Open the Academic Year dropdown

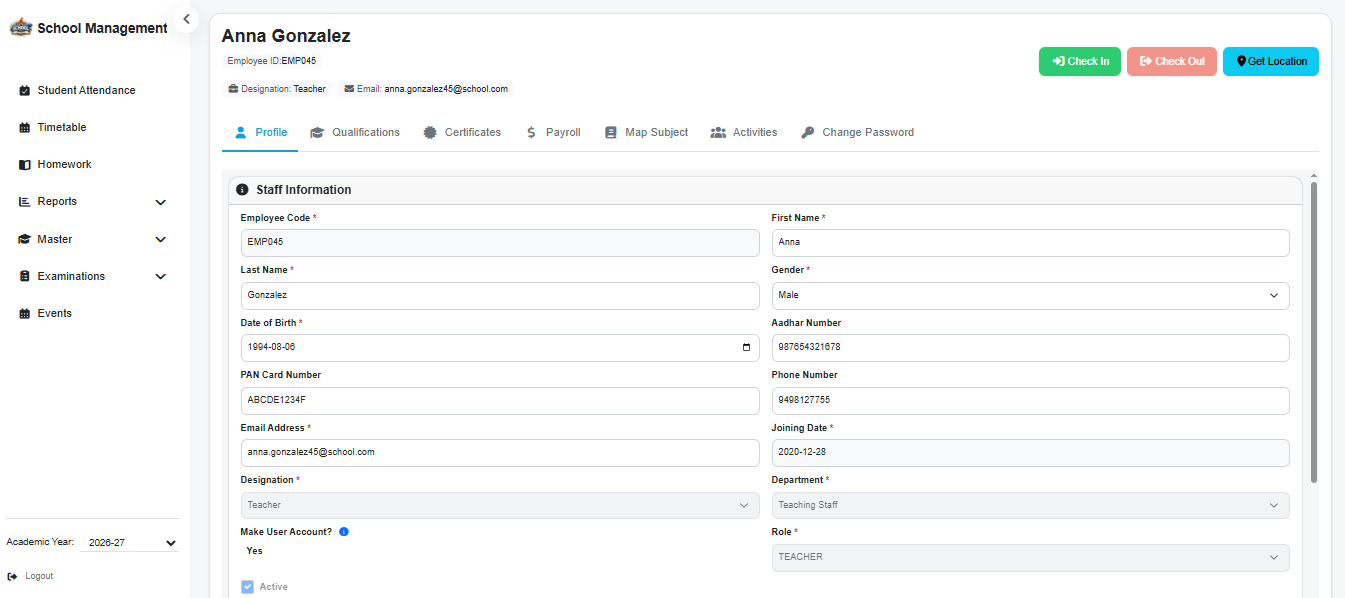coord(129,542)
